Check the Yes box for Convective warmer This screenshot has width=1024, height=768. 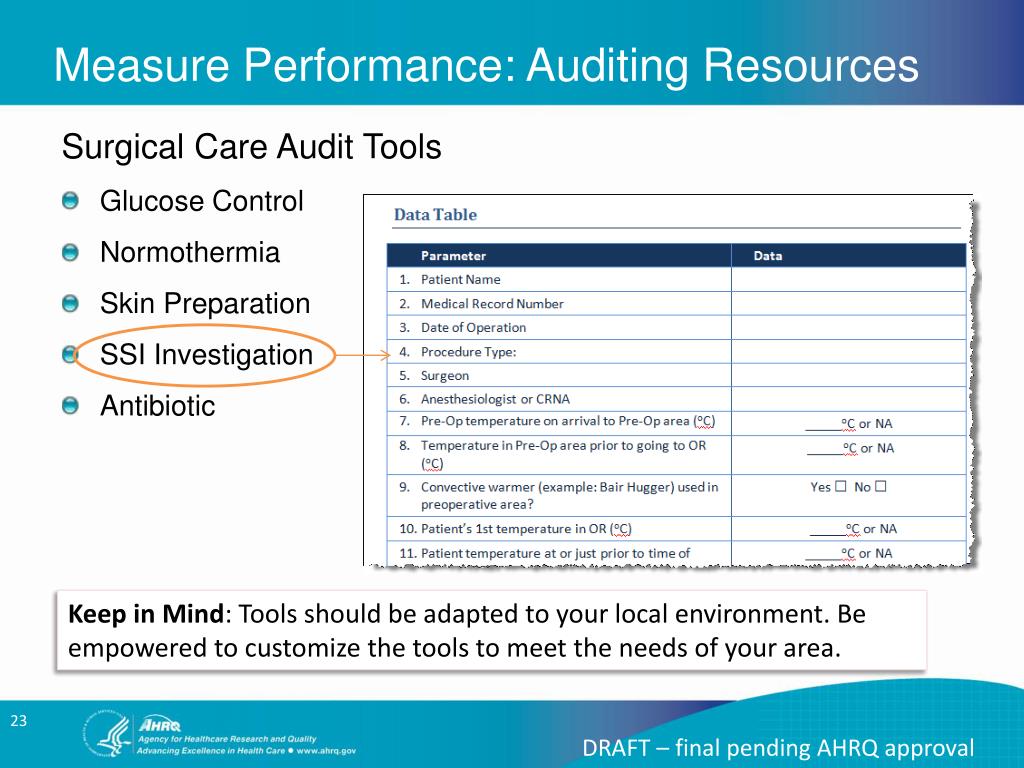pos(840,487)
